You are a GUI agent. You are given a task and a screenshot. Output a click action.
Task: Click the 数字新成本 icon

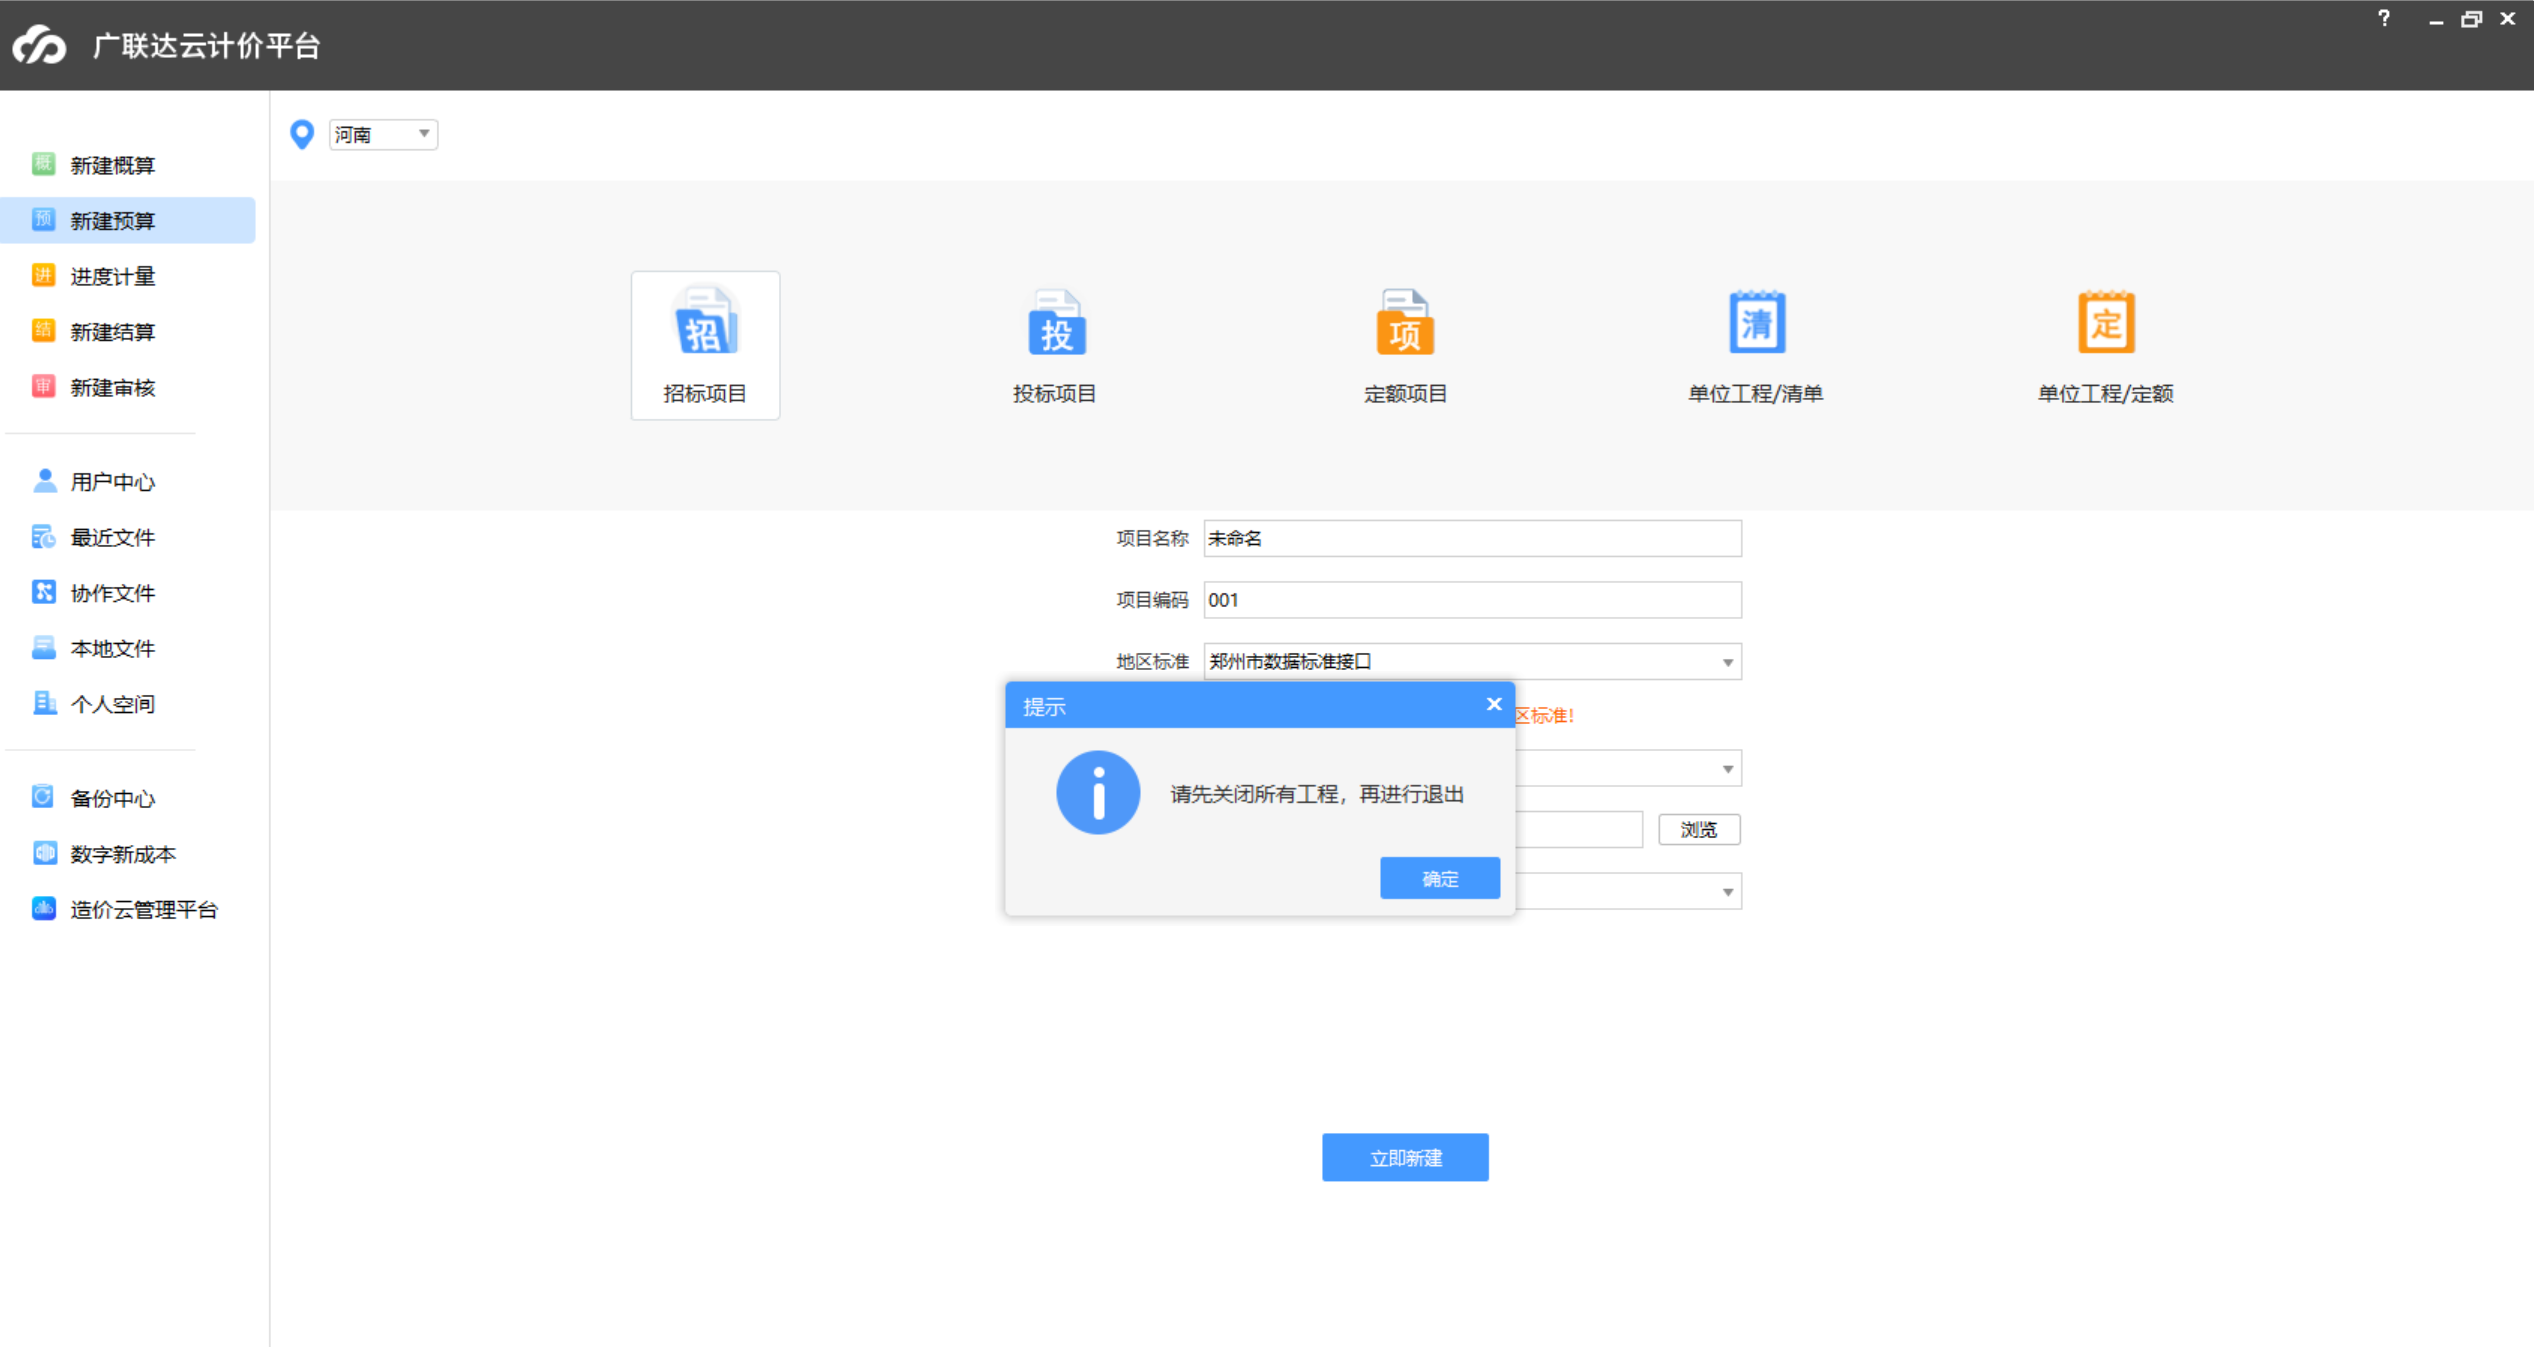(43, 853)
